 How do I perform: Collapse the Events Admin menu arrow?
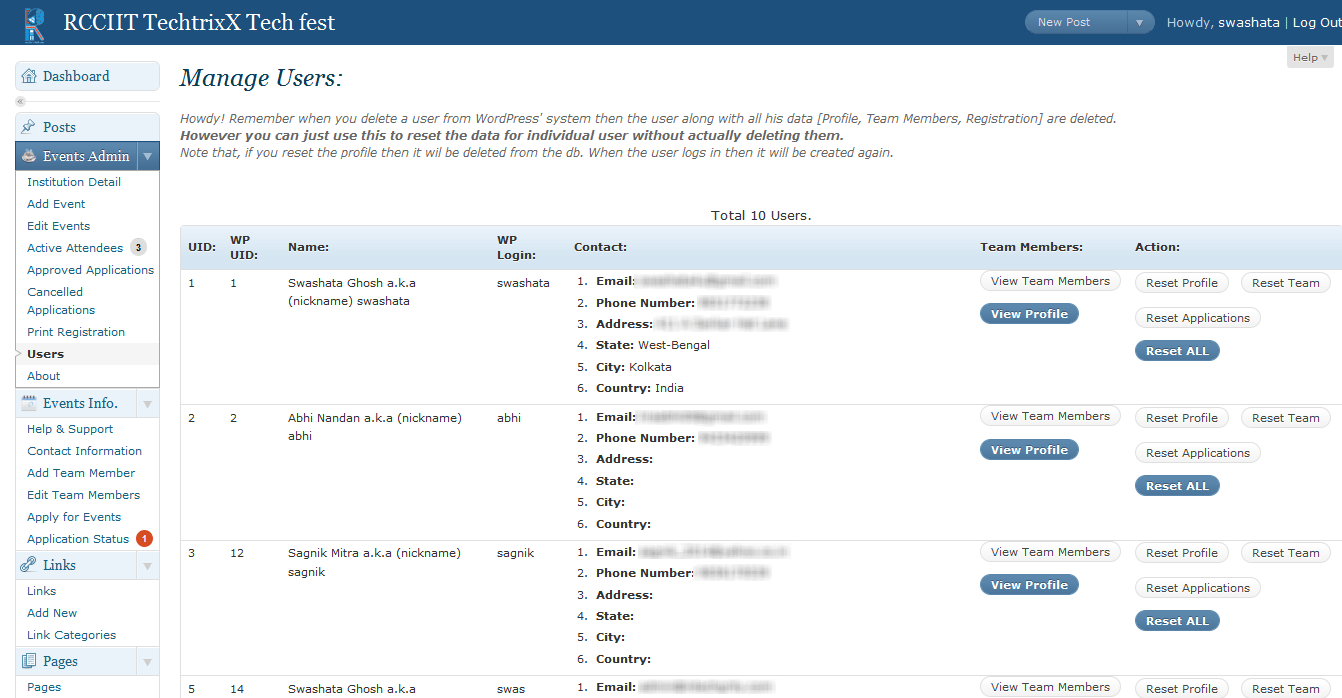click(x=147, y=156)
